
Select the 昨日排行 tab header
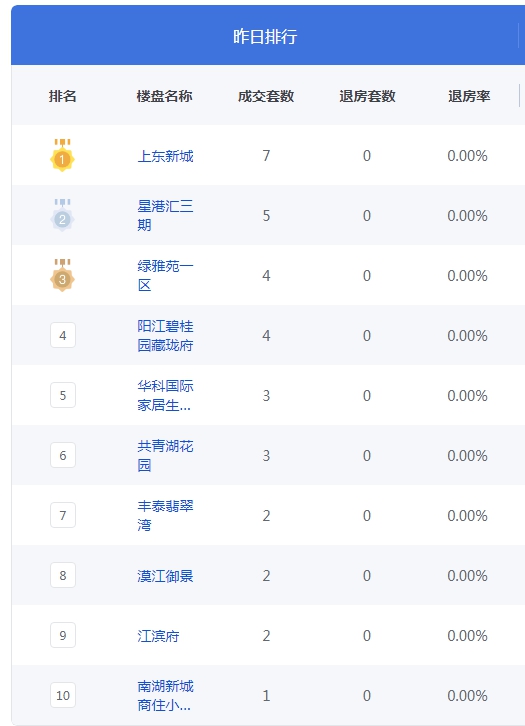pyautogui.click(x=265, y=36)
